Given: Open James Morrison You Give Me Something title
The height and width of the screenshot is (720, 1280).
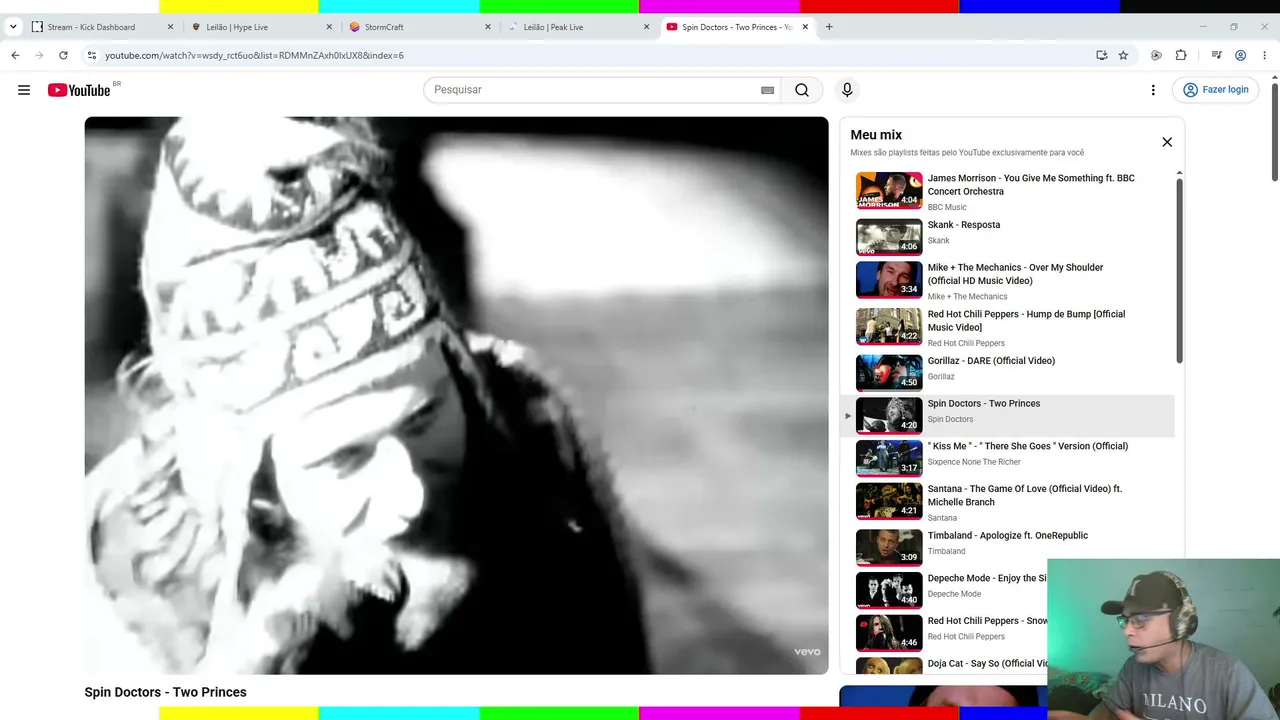Looking at the screenshot, I should pyautogui.click(x=1031, y=185).
